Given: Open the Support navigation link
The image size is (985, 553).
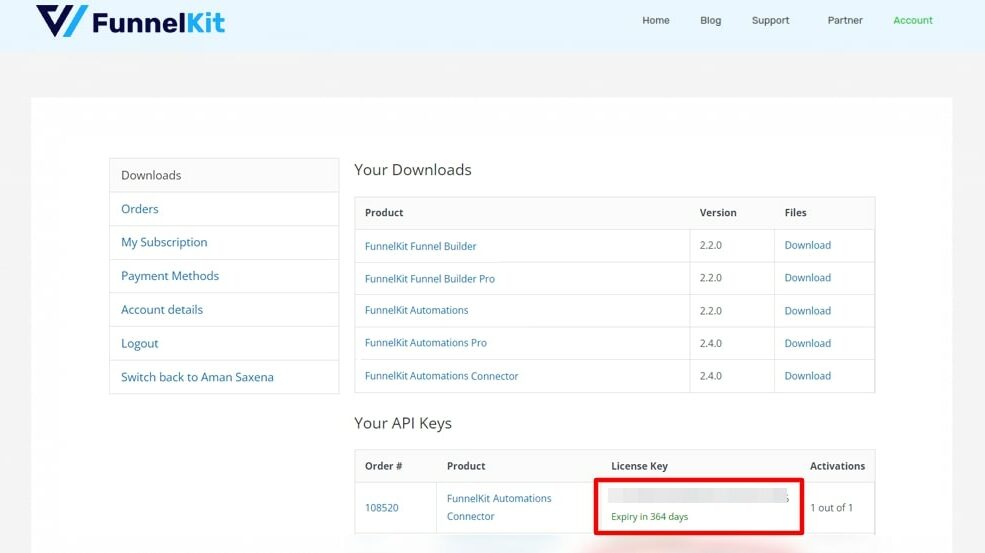Looking at the screenshot, I should click(770, 20).
